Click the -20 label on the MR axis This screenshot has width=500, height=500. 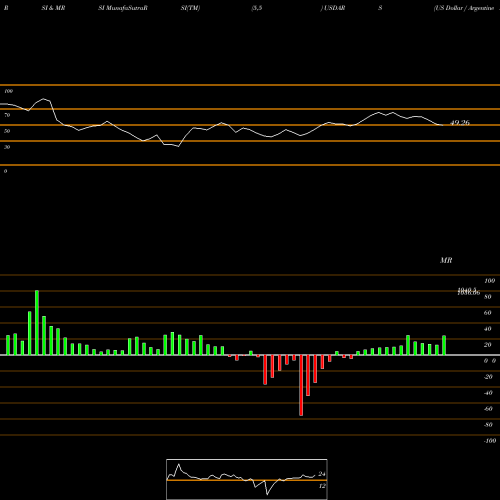pyautogui.click(x=488, y=377)
